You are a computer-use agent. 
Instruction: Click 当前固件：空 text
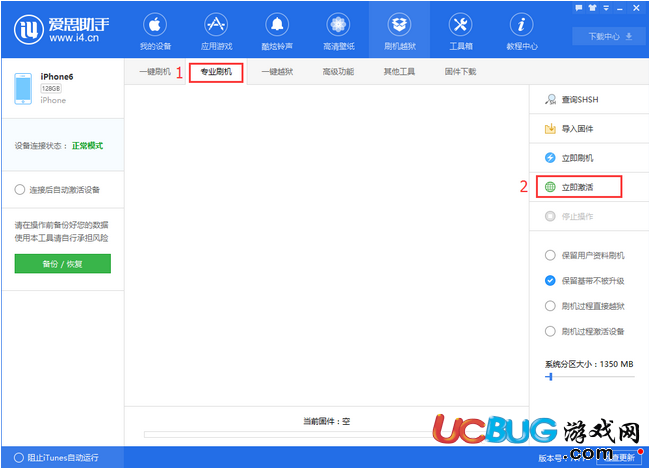tap(327, 421)
